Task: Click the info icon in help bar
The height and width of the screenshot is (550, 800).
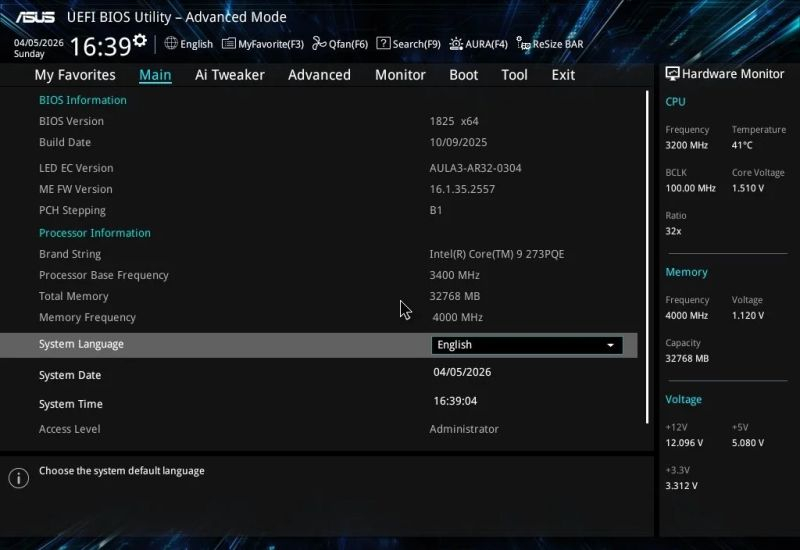Action: click(x=18, y=478)
